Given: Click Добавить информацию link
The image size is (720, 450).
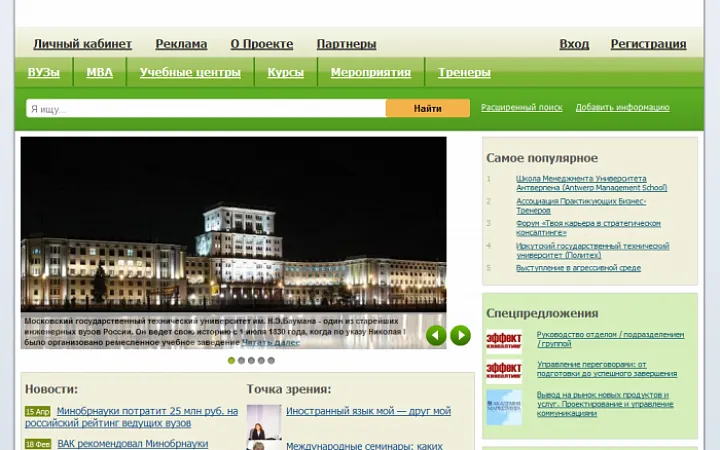Looking at the screenshot, I should point(623,107).
